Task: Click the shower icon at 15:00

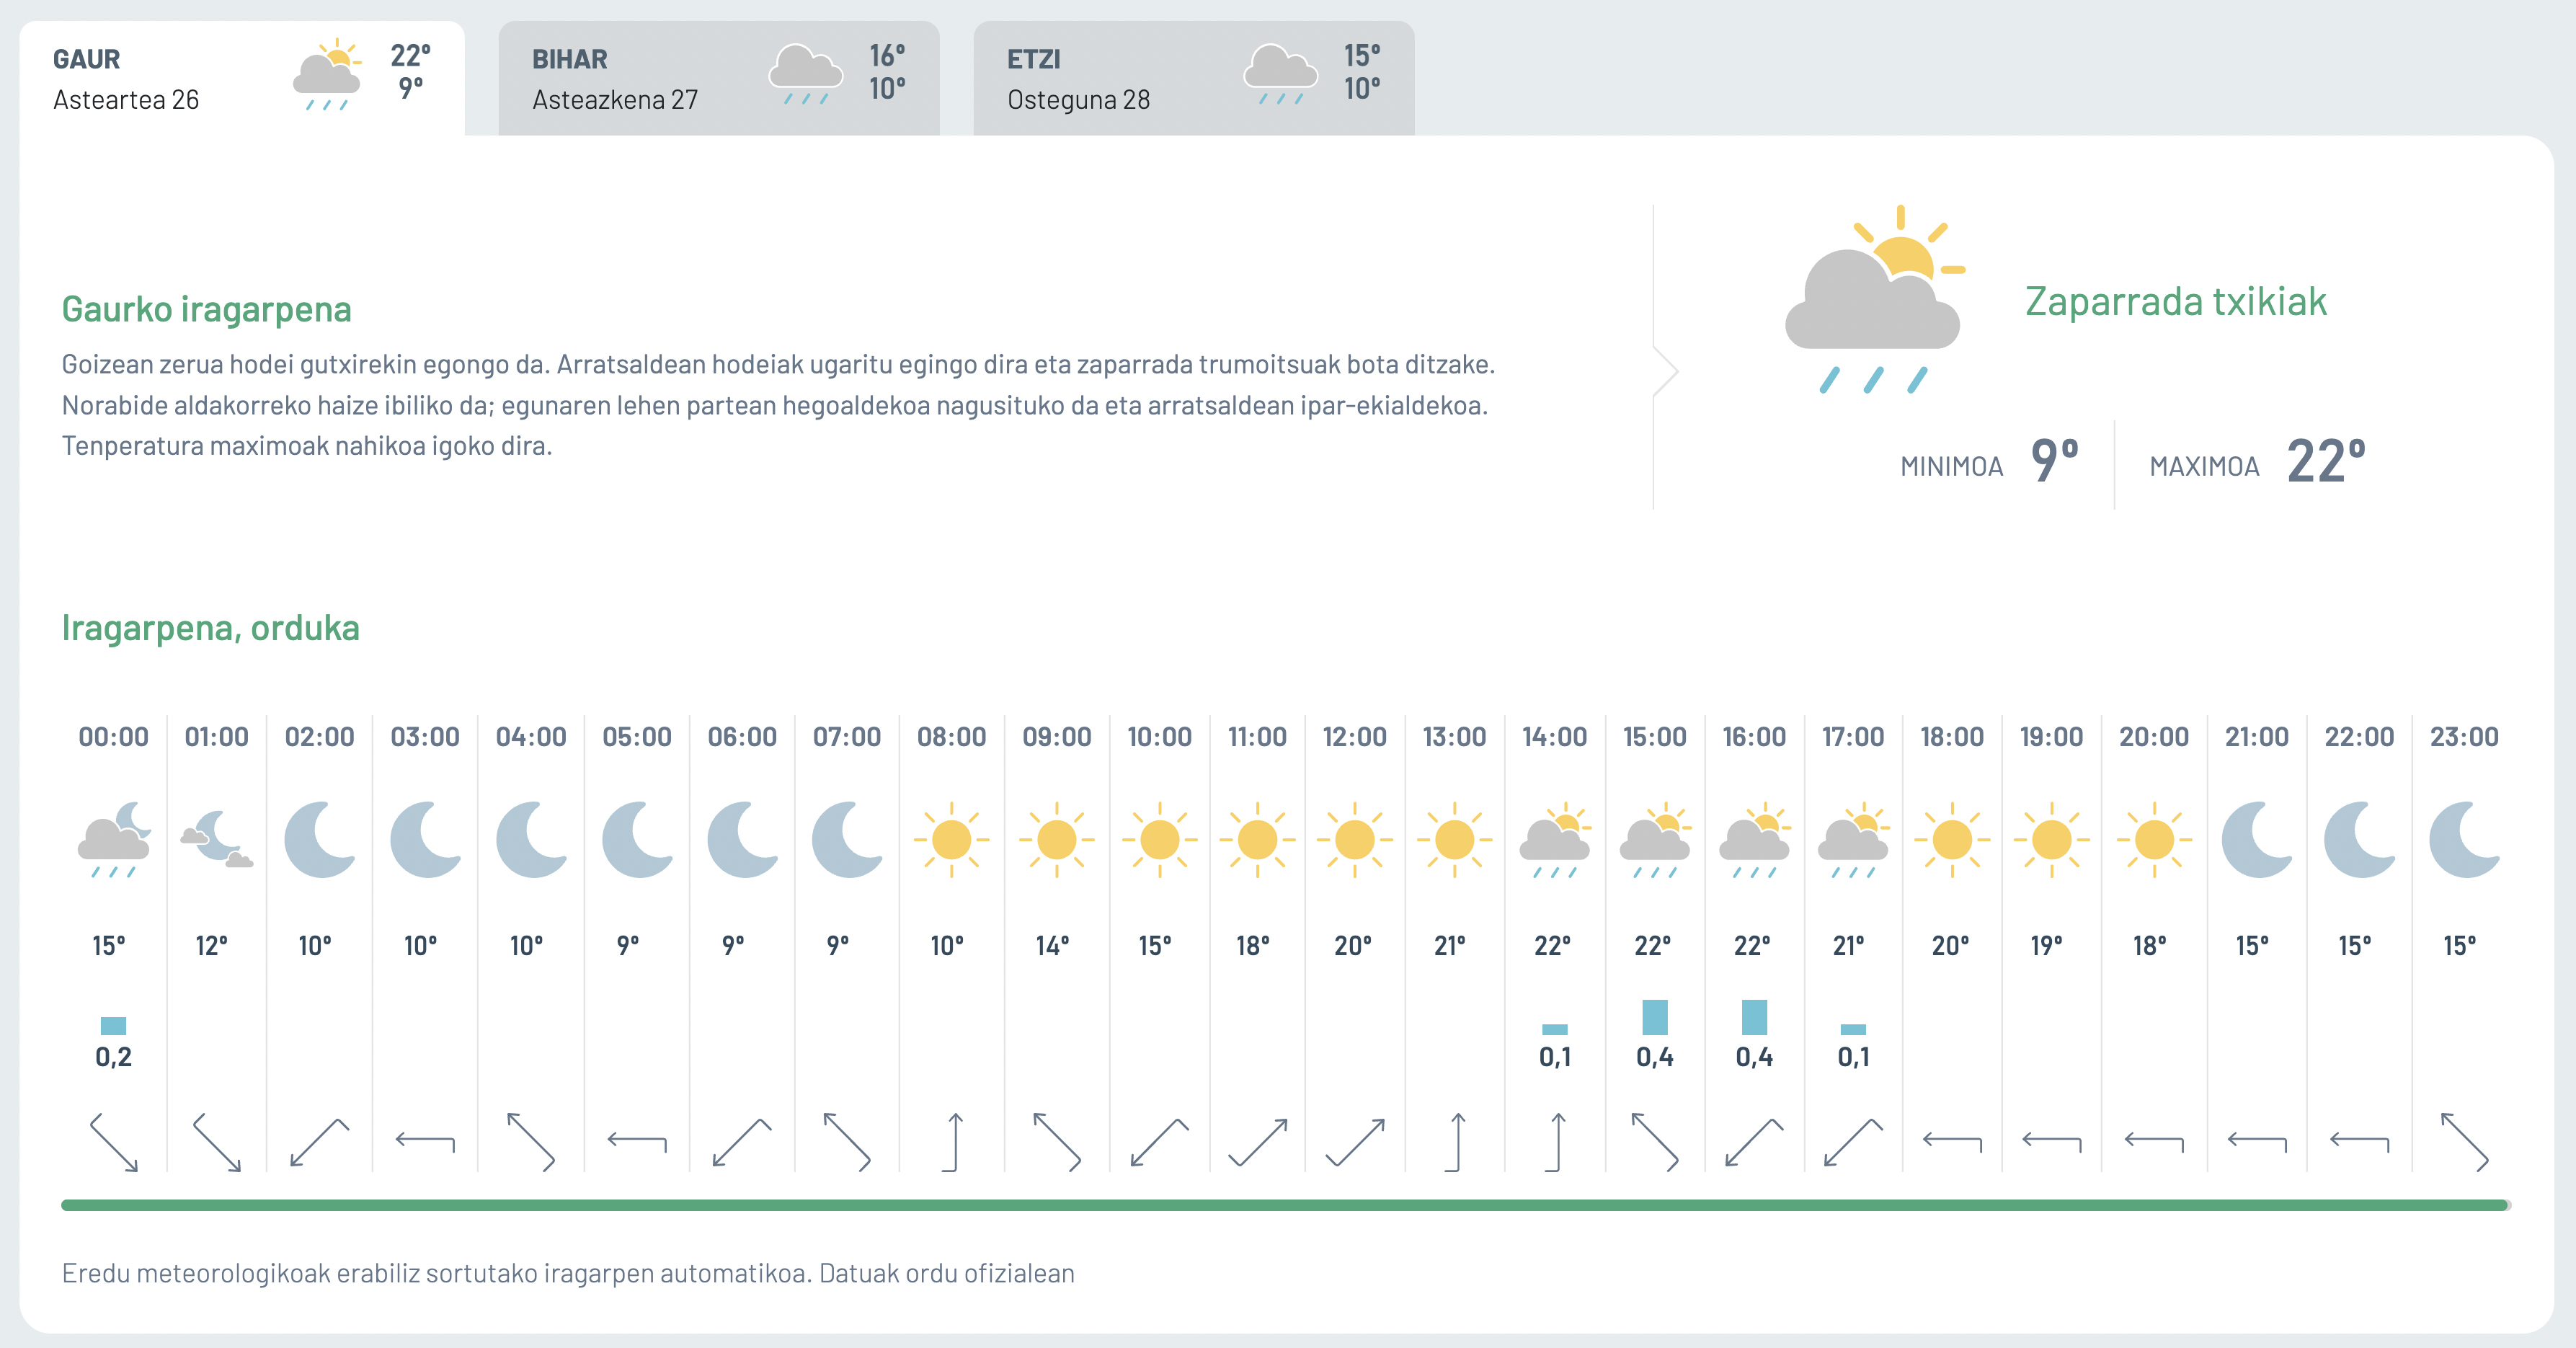Action: pyautogui.click(x=1655, y=840)
